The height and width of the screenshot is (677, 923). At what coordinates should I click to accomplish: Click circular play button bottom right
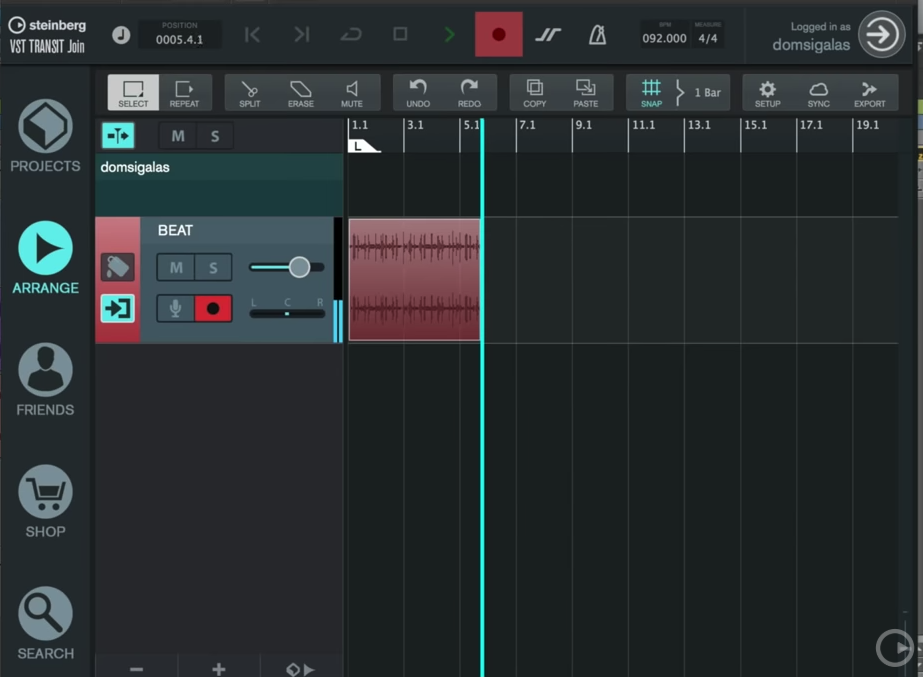[895, 648]
